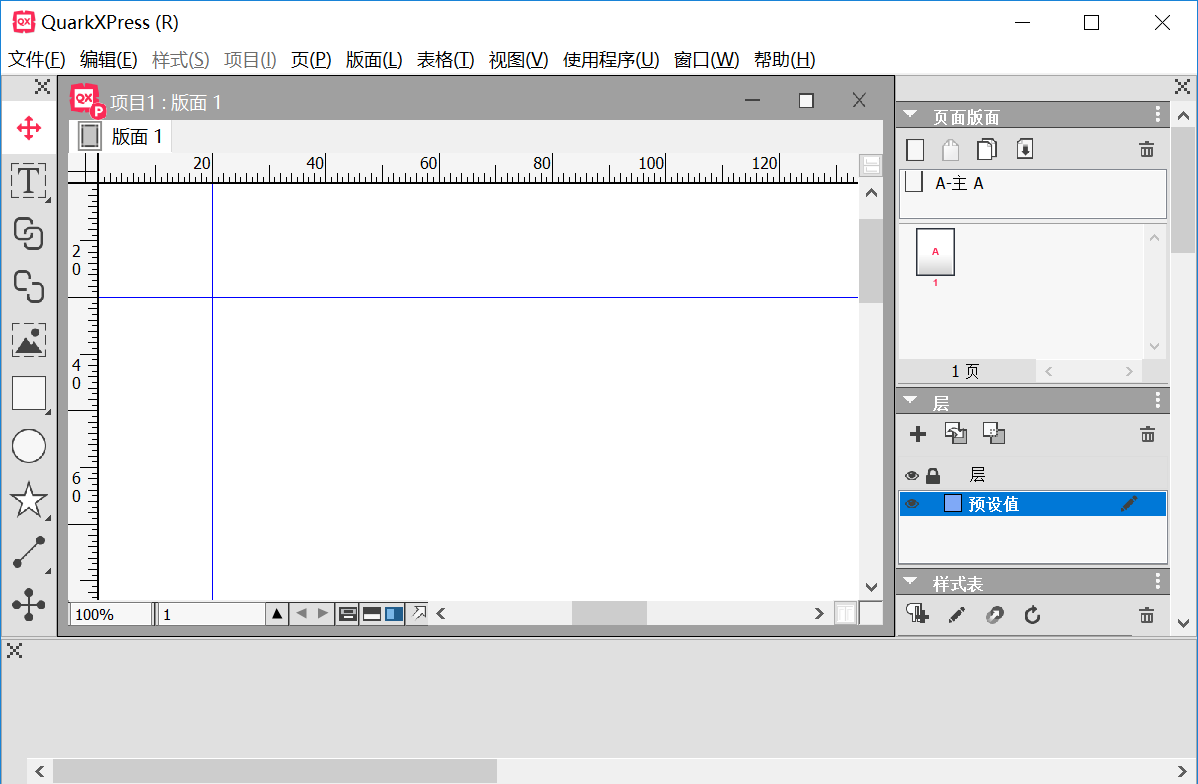1198x784 pixels.
Task: Click the blank single page icon in 页面版面
Action: [915, 150]
